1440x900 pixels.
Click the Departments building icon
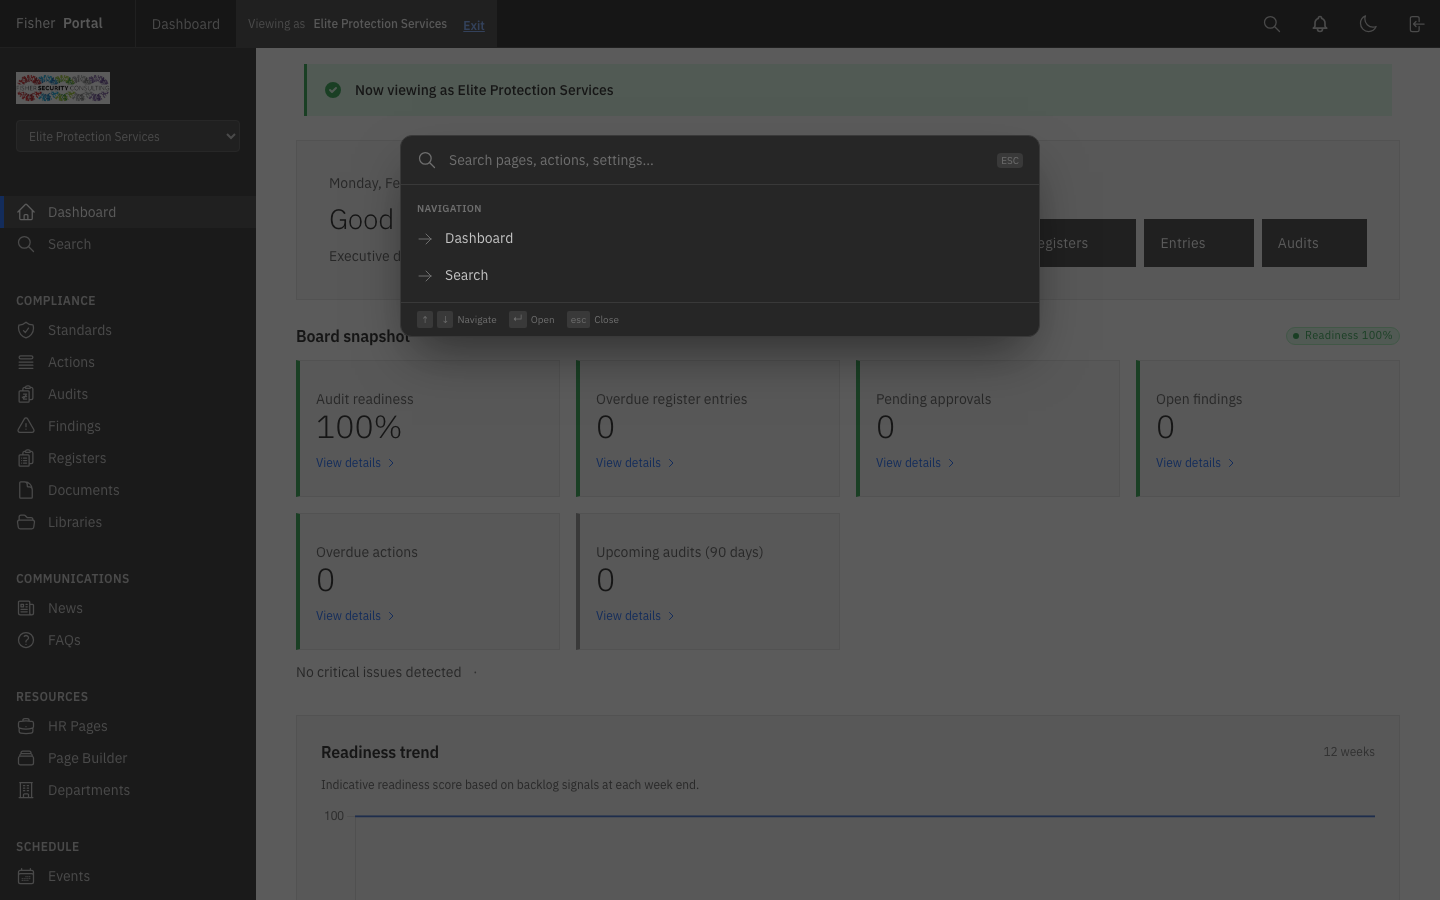coord(26,790)
